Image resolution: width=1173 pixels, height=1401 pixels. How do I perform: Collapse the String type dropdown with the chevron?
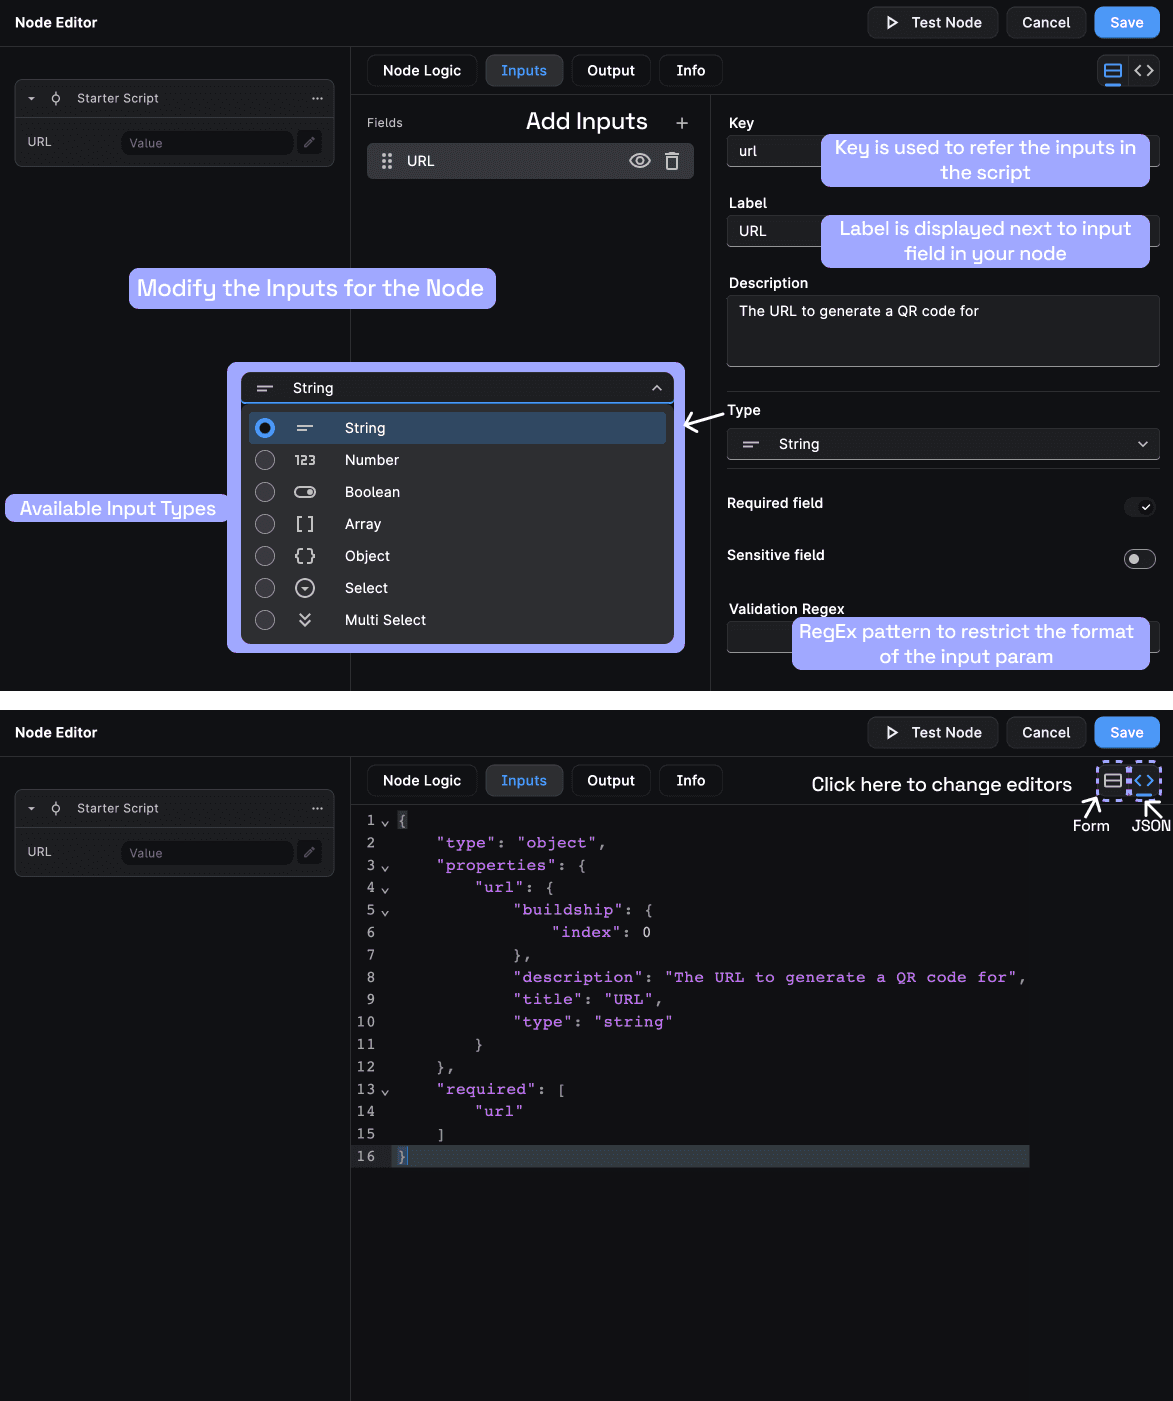coord(656,388)
